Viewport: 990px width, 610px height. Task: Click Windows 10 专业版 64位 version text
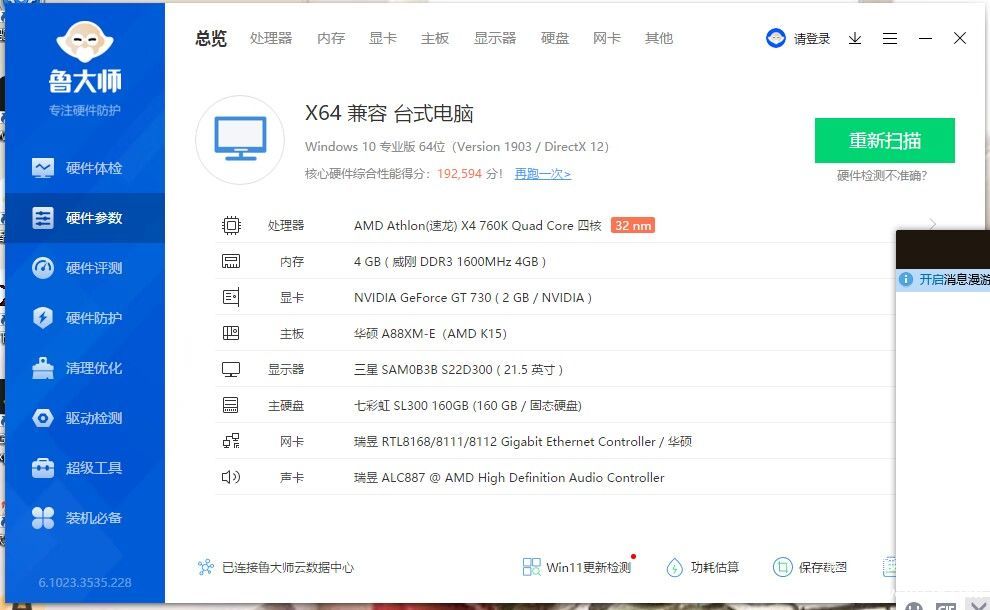click(456, 147)
